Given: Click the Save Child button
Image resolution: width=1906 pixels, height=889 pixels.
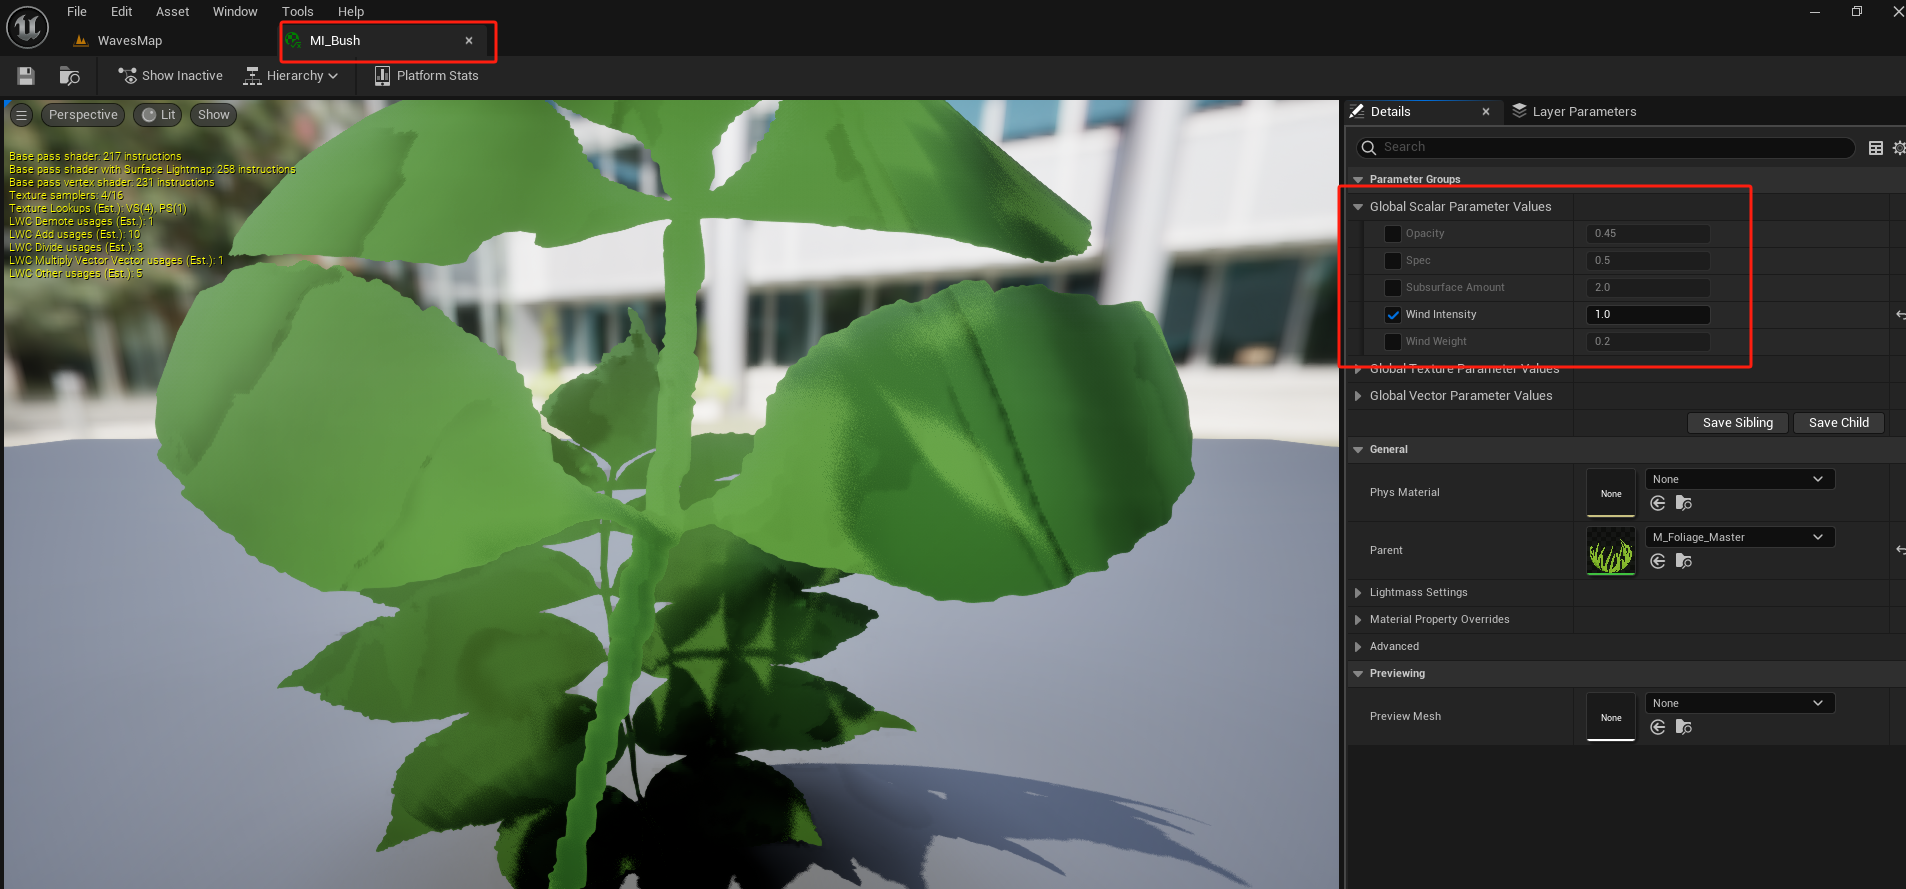Looking at the screenshot, I should [x=1839, y=423].
